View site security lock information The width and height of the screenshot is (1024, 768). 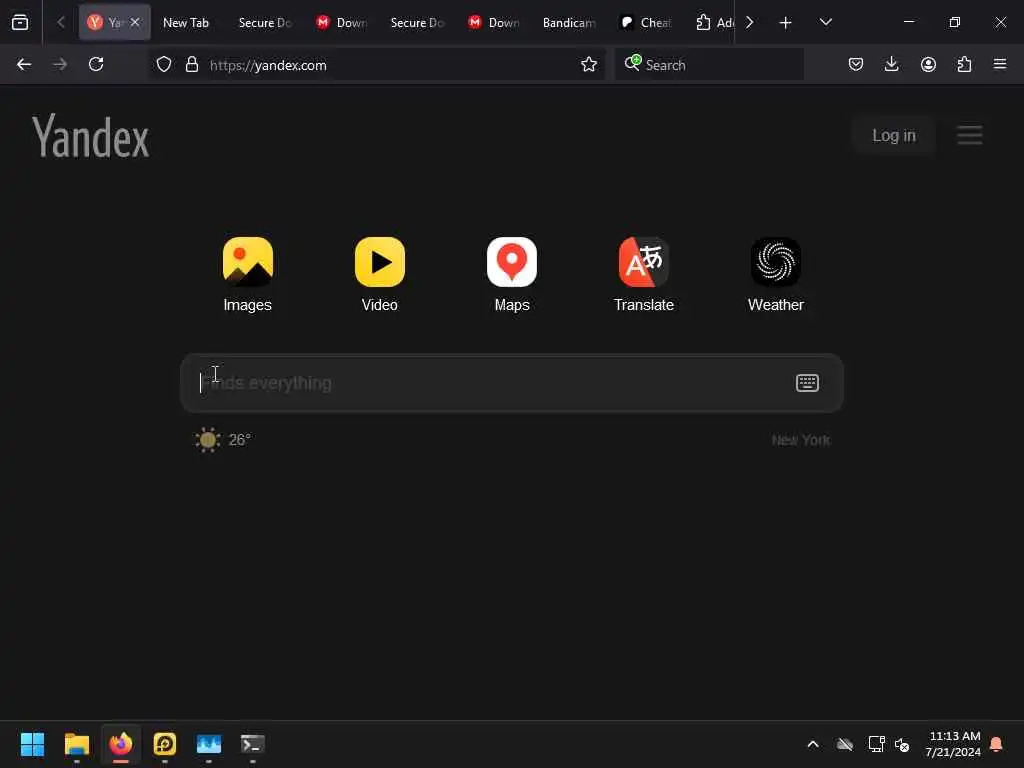tap(191, 64)
